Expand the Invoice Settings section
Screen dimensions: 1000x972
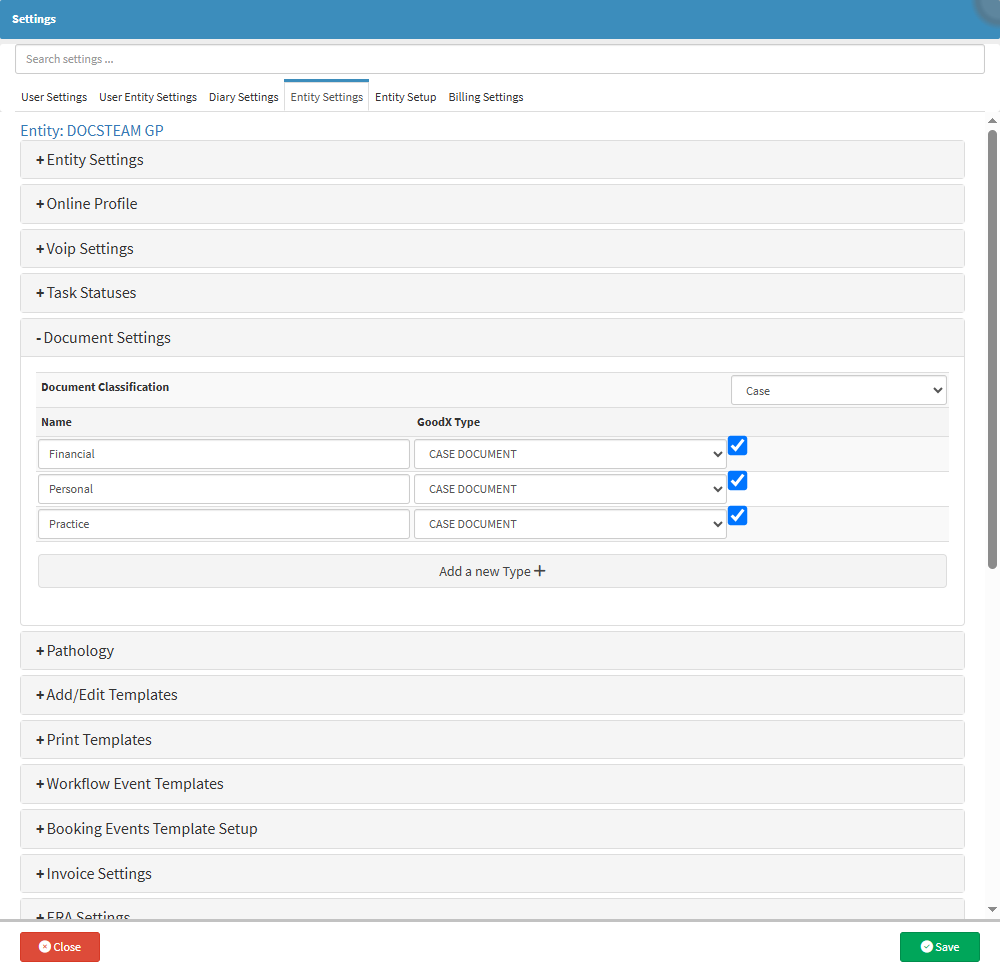pos(99,874)
